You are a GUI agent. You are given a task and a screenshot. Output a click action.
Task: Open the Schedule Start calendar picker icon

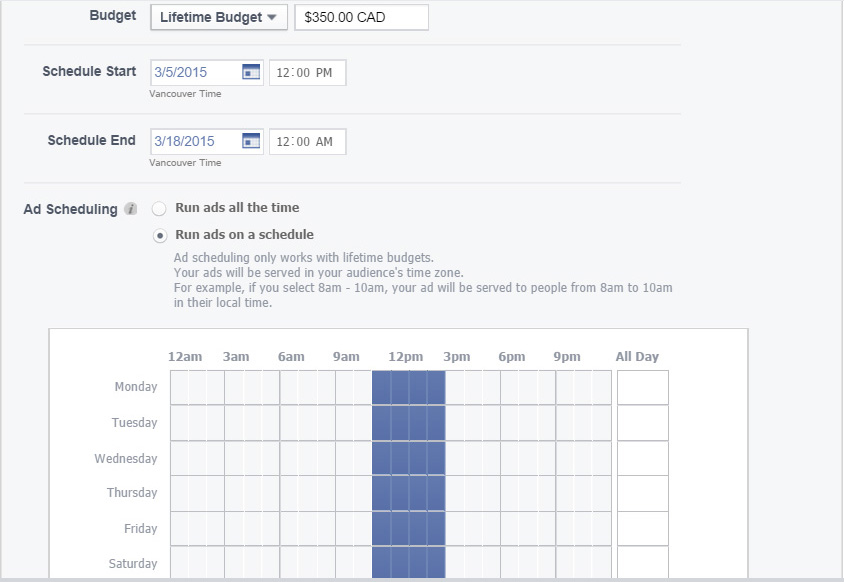click(251, 72)
